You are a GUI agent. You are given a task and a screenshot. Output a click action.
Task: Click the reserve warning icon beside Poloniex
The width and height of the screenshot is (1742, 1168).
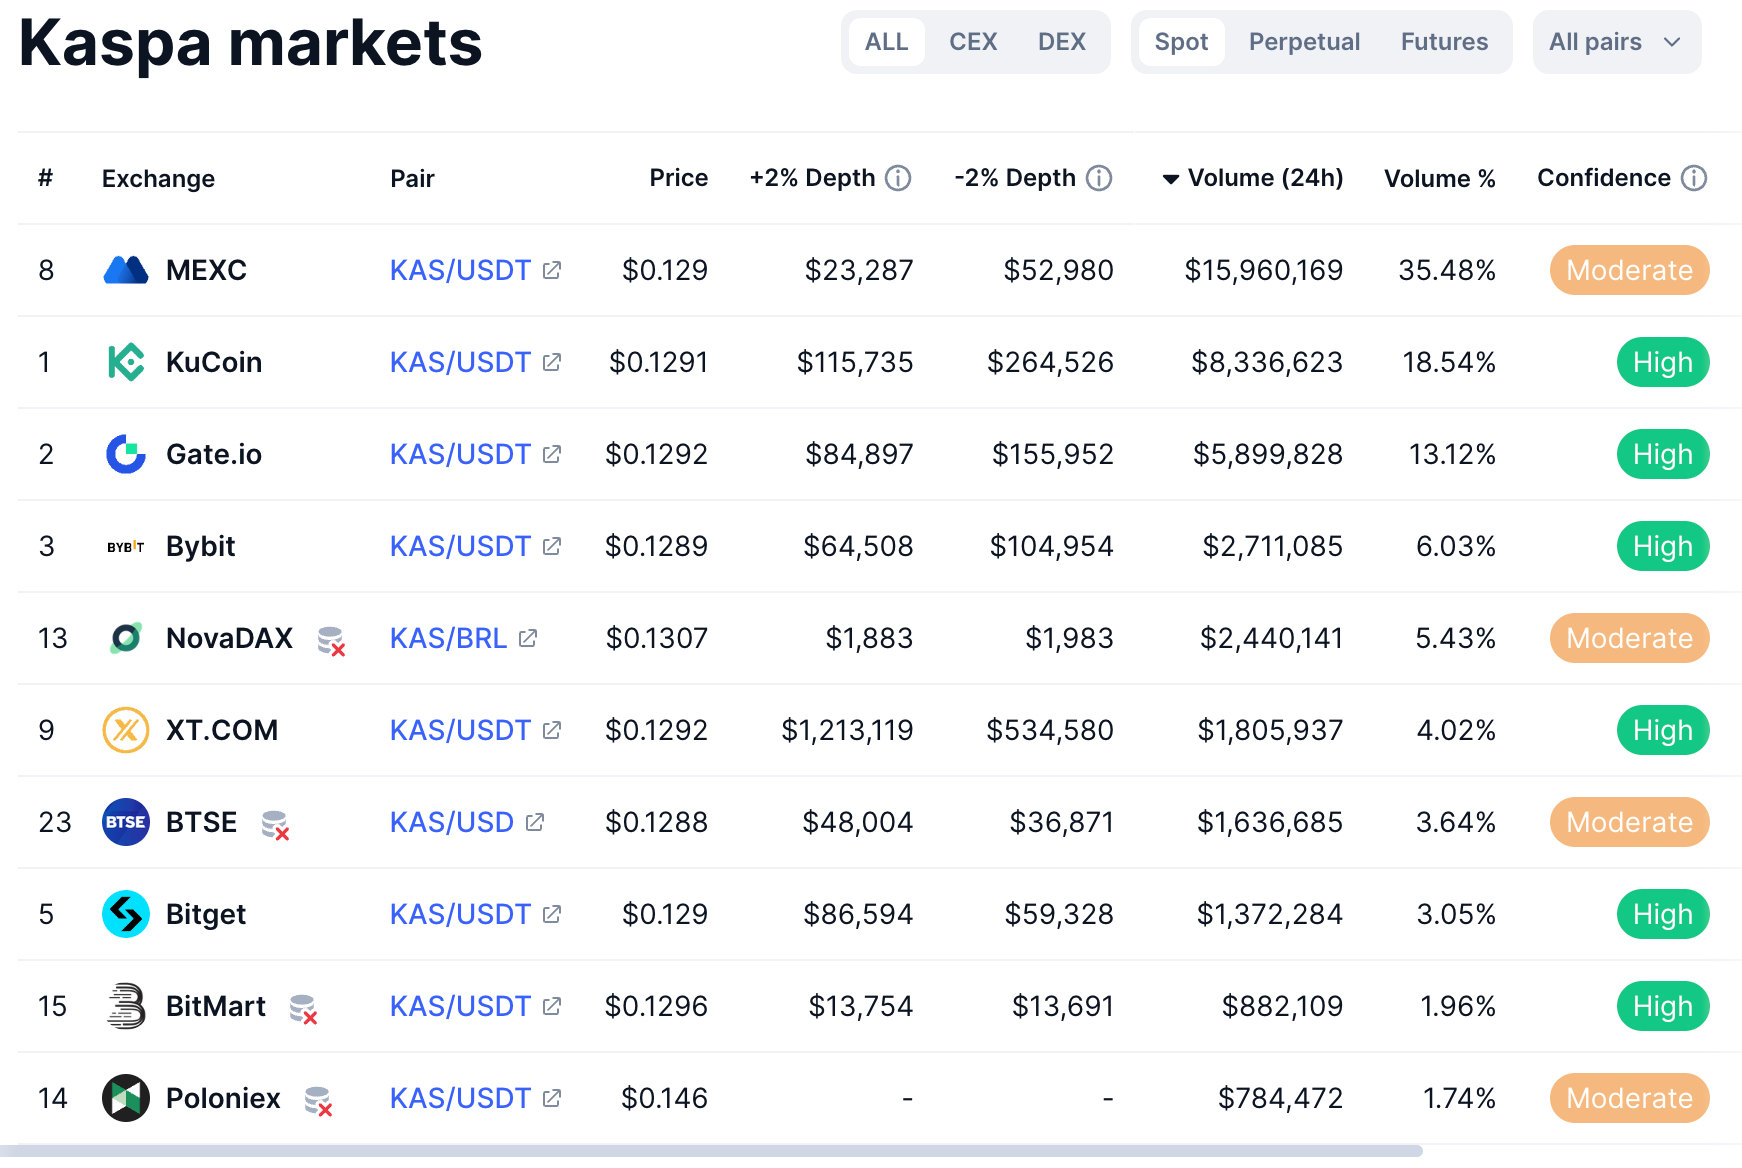pyautogui.click(x=318, y=1101)
